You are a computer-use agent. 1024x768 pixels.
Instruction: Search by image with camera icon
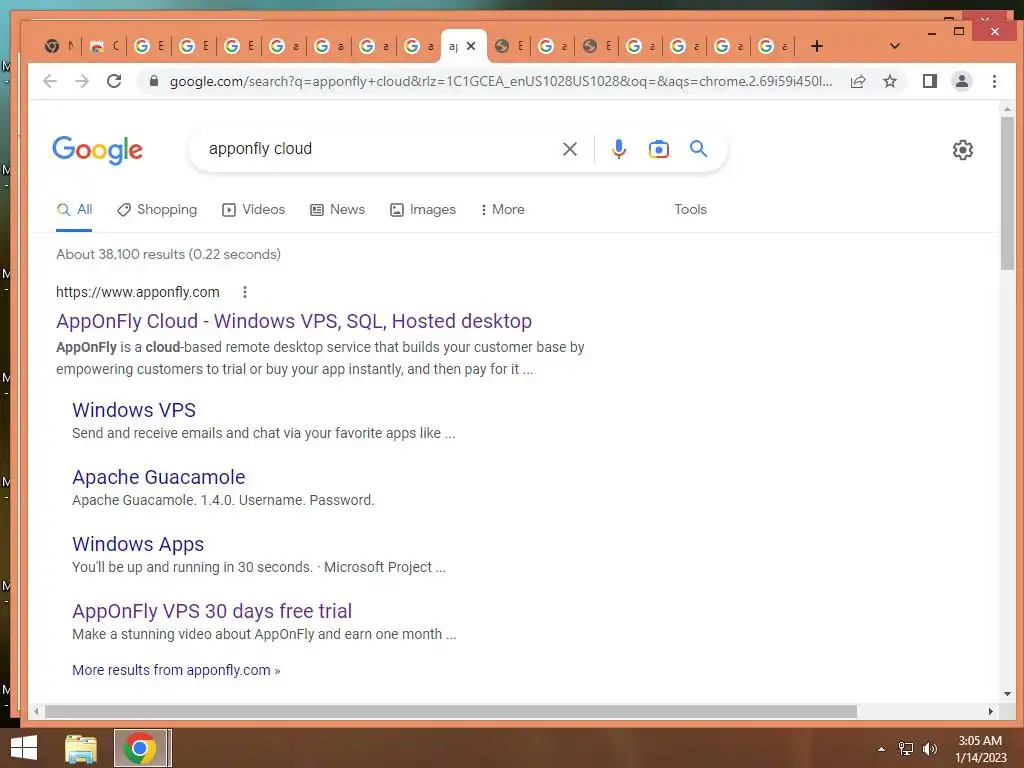pos(658,149)
